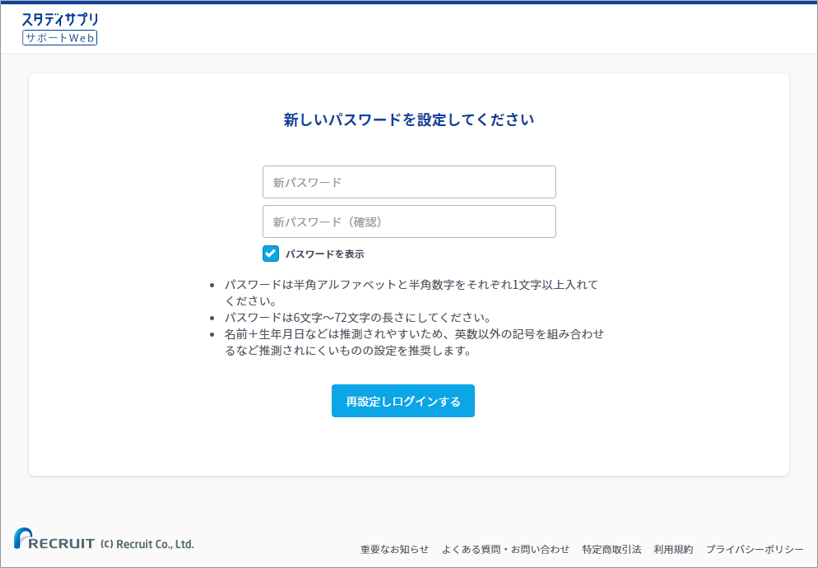Click the (C) Recruit Co., Ltd. copyright text

[147, 544]
